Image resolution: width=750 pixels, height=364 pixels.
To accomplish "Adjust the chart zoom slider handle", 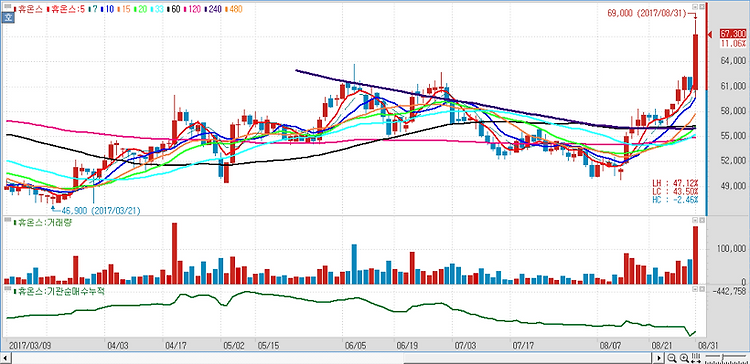I will 723,358.
